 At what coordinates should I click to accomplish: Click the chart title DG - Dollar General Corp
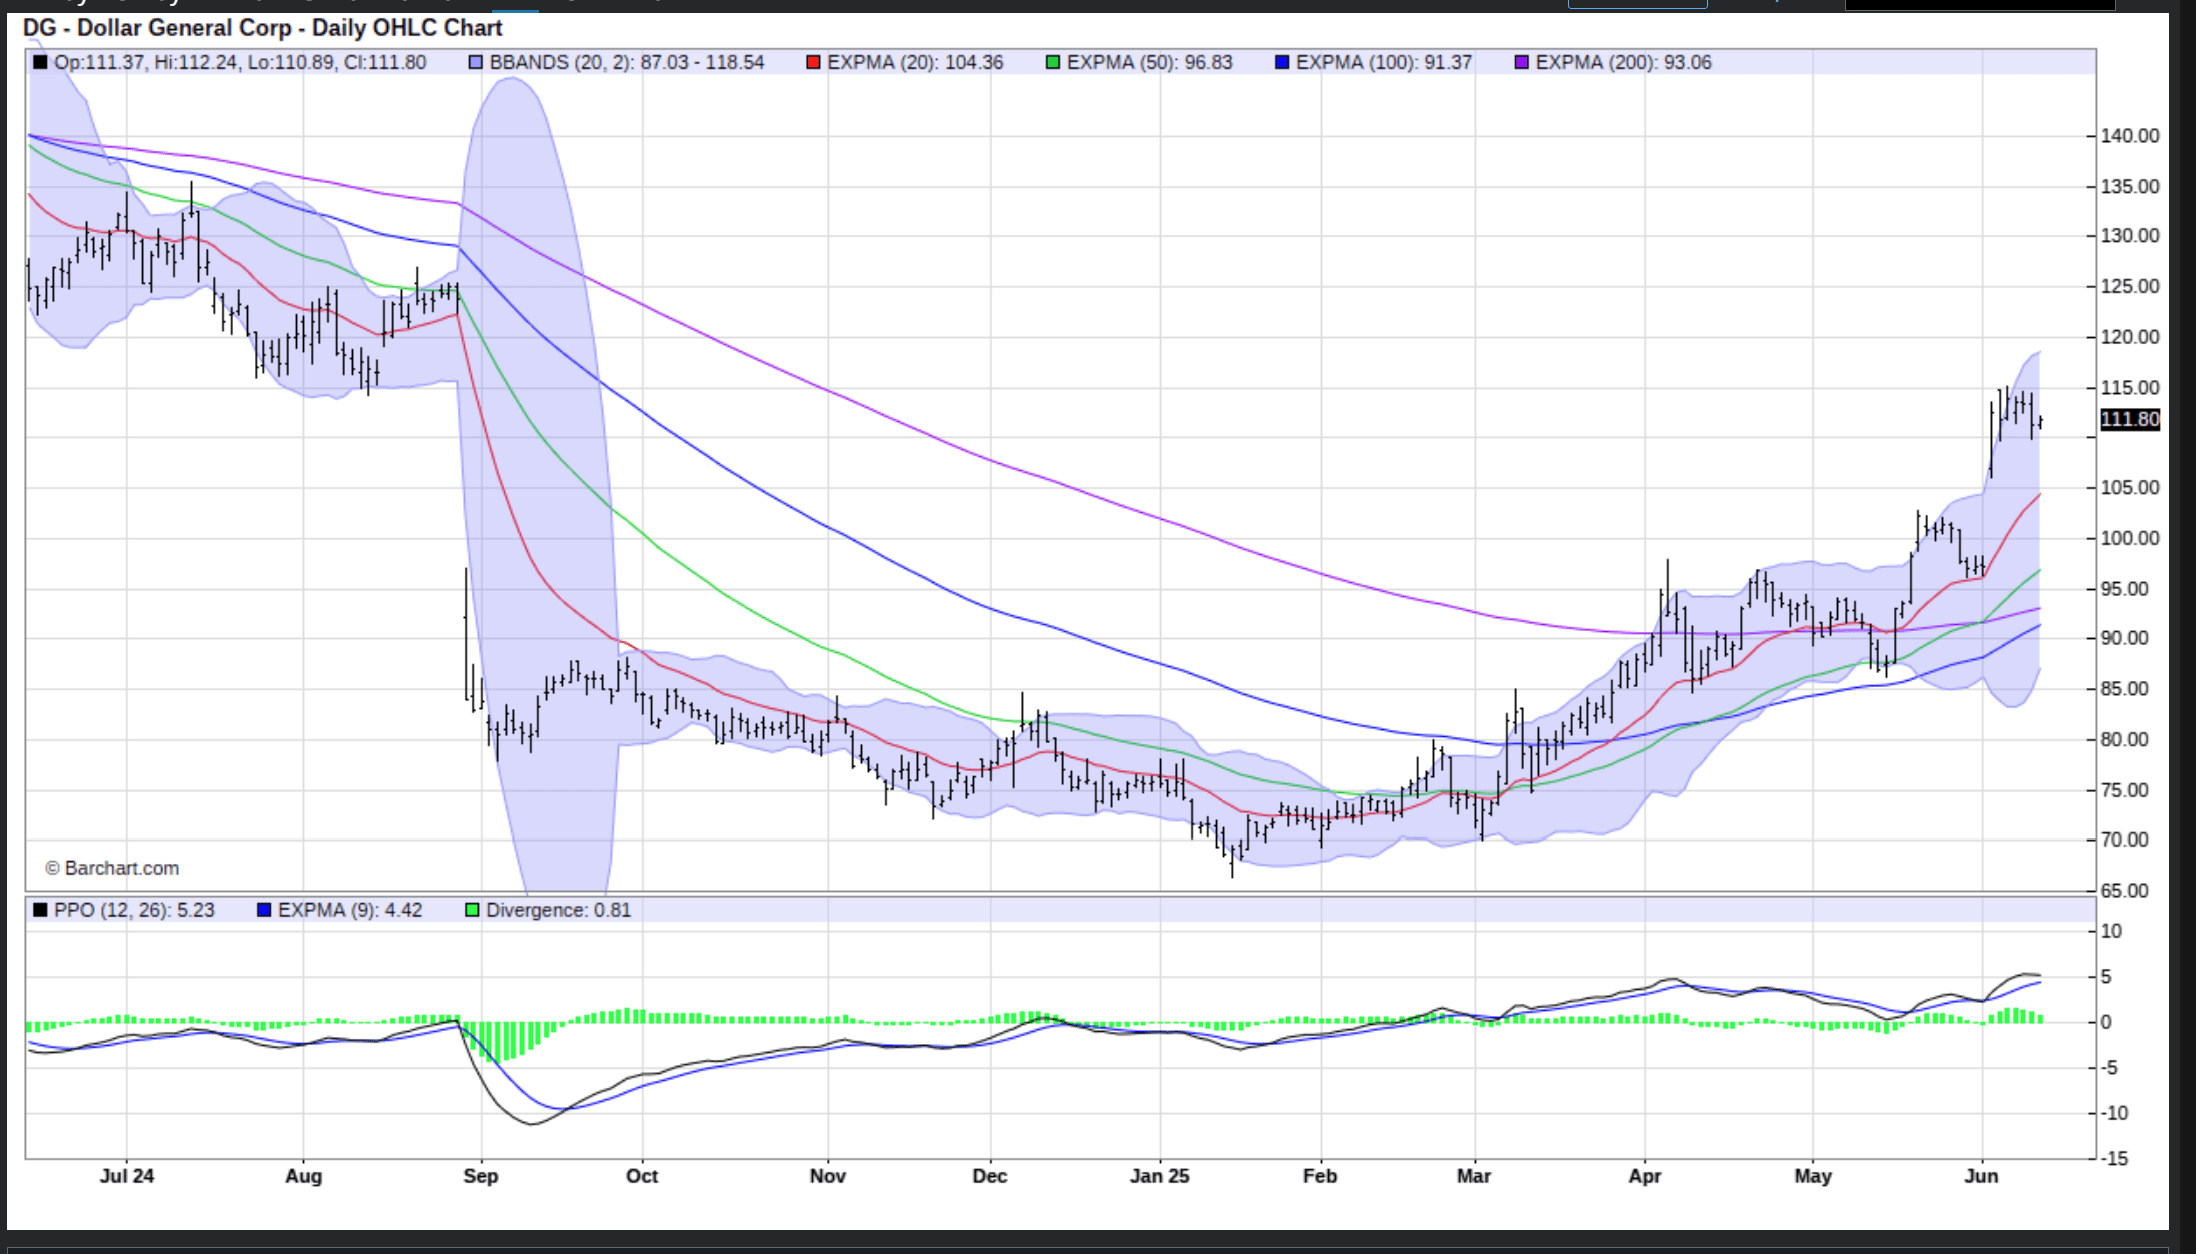click(x=262, y=28)
